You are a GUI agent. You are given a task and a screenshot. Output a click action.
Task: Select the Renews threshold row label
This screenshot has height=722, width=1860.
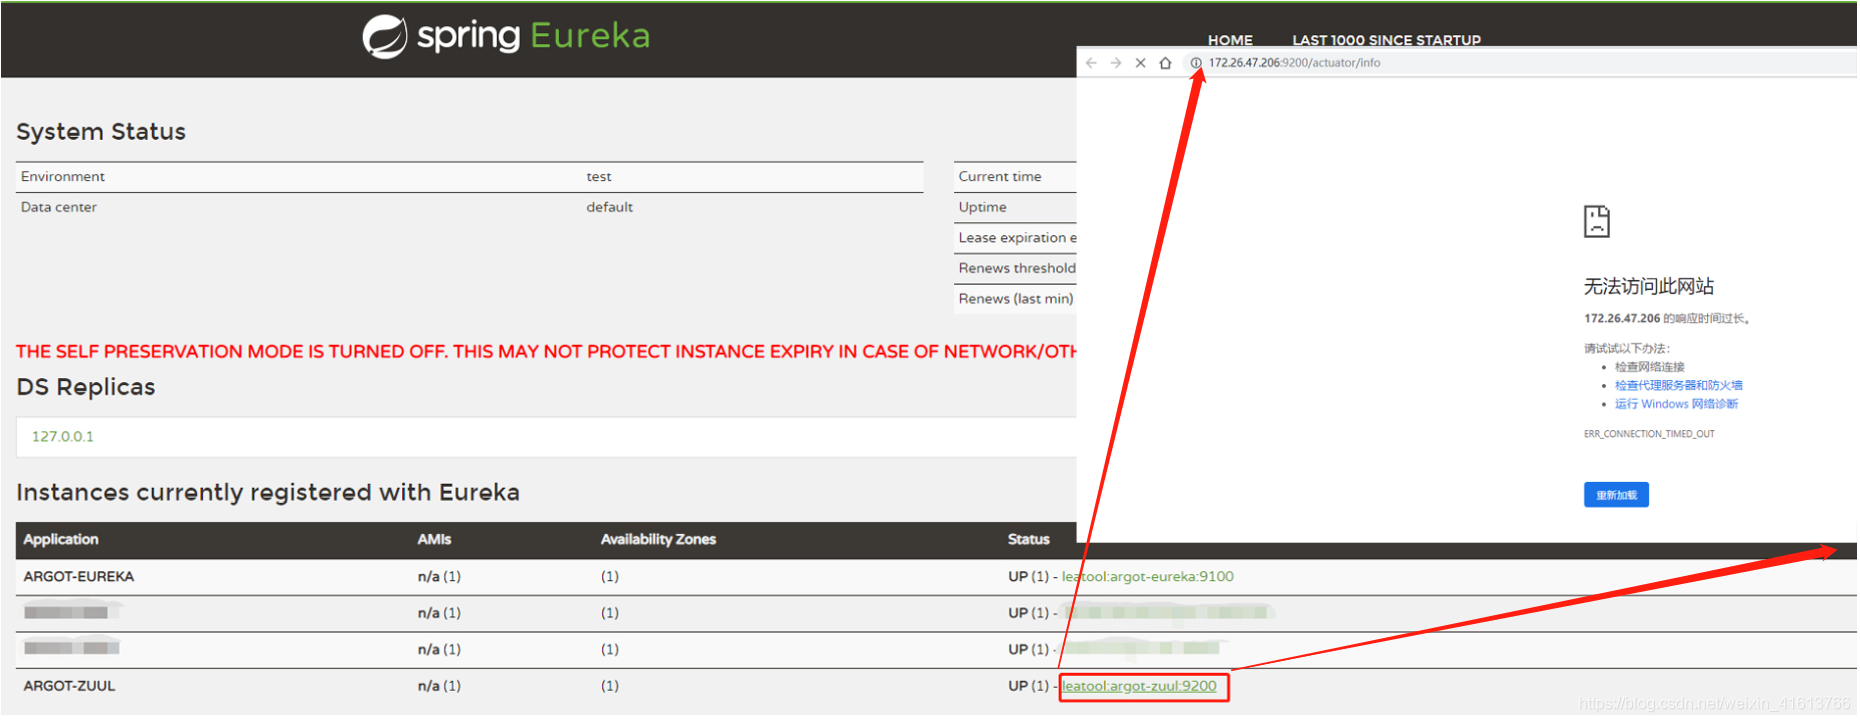click(x=1016, y=269)
